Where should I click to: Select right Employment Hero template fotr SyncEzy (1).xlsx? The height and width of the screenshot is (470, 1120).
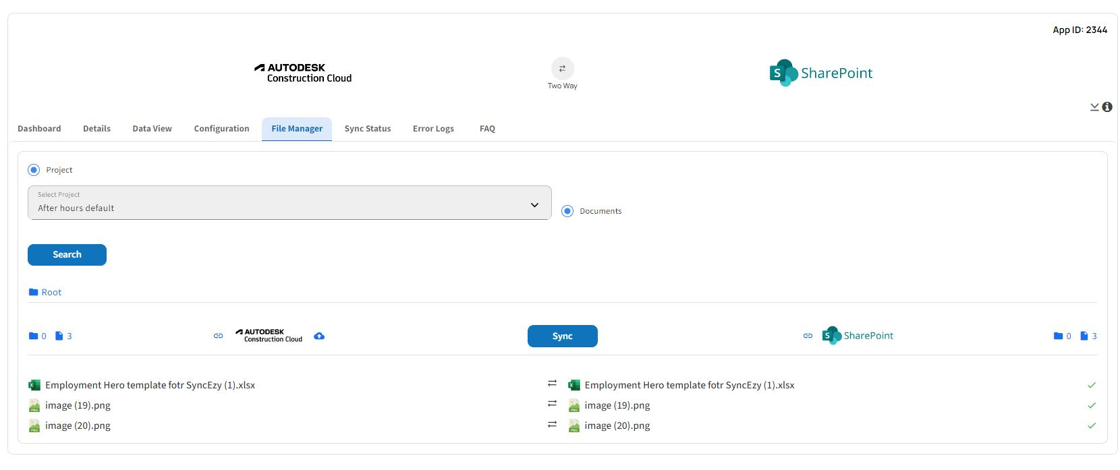pyautogui.click(x=689, y=385)
